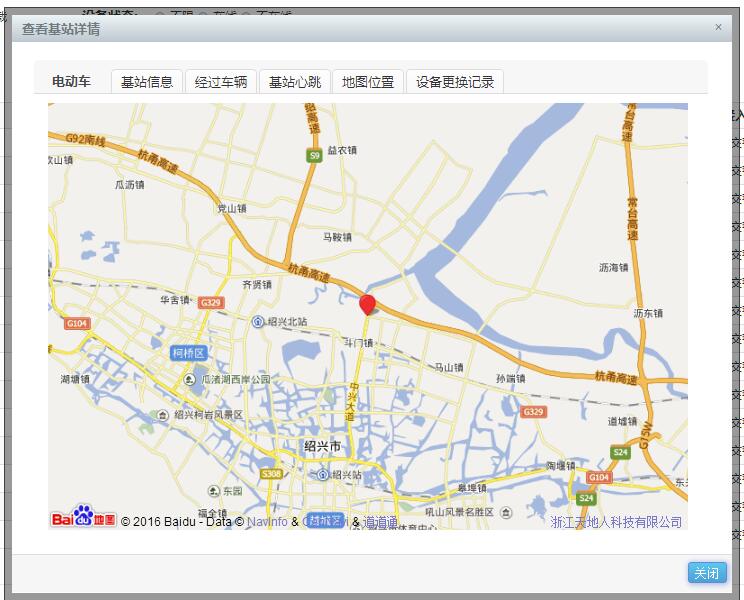
Task: Switch to the 经过车辆 tab
Action: (221, 82)
